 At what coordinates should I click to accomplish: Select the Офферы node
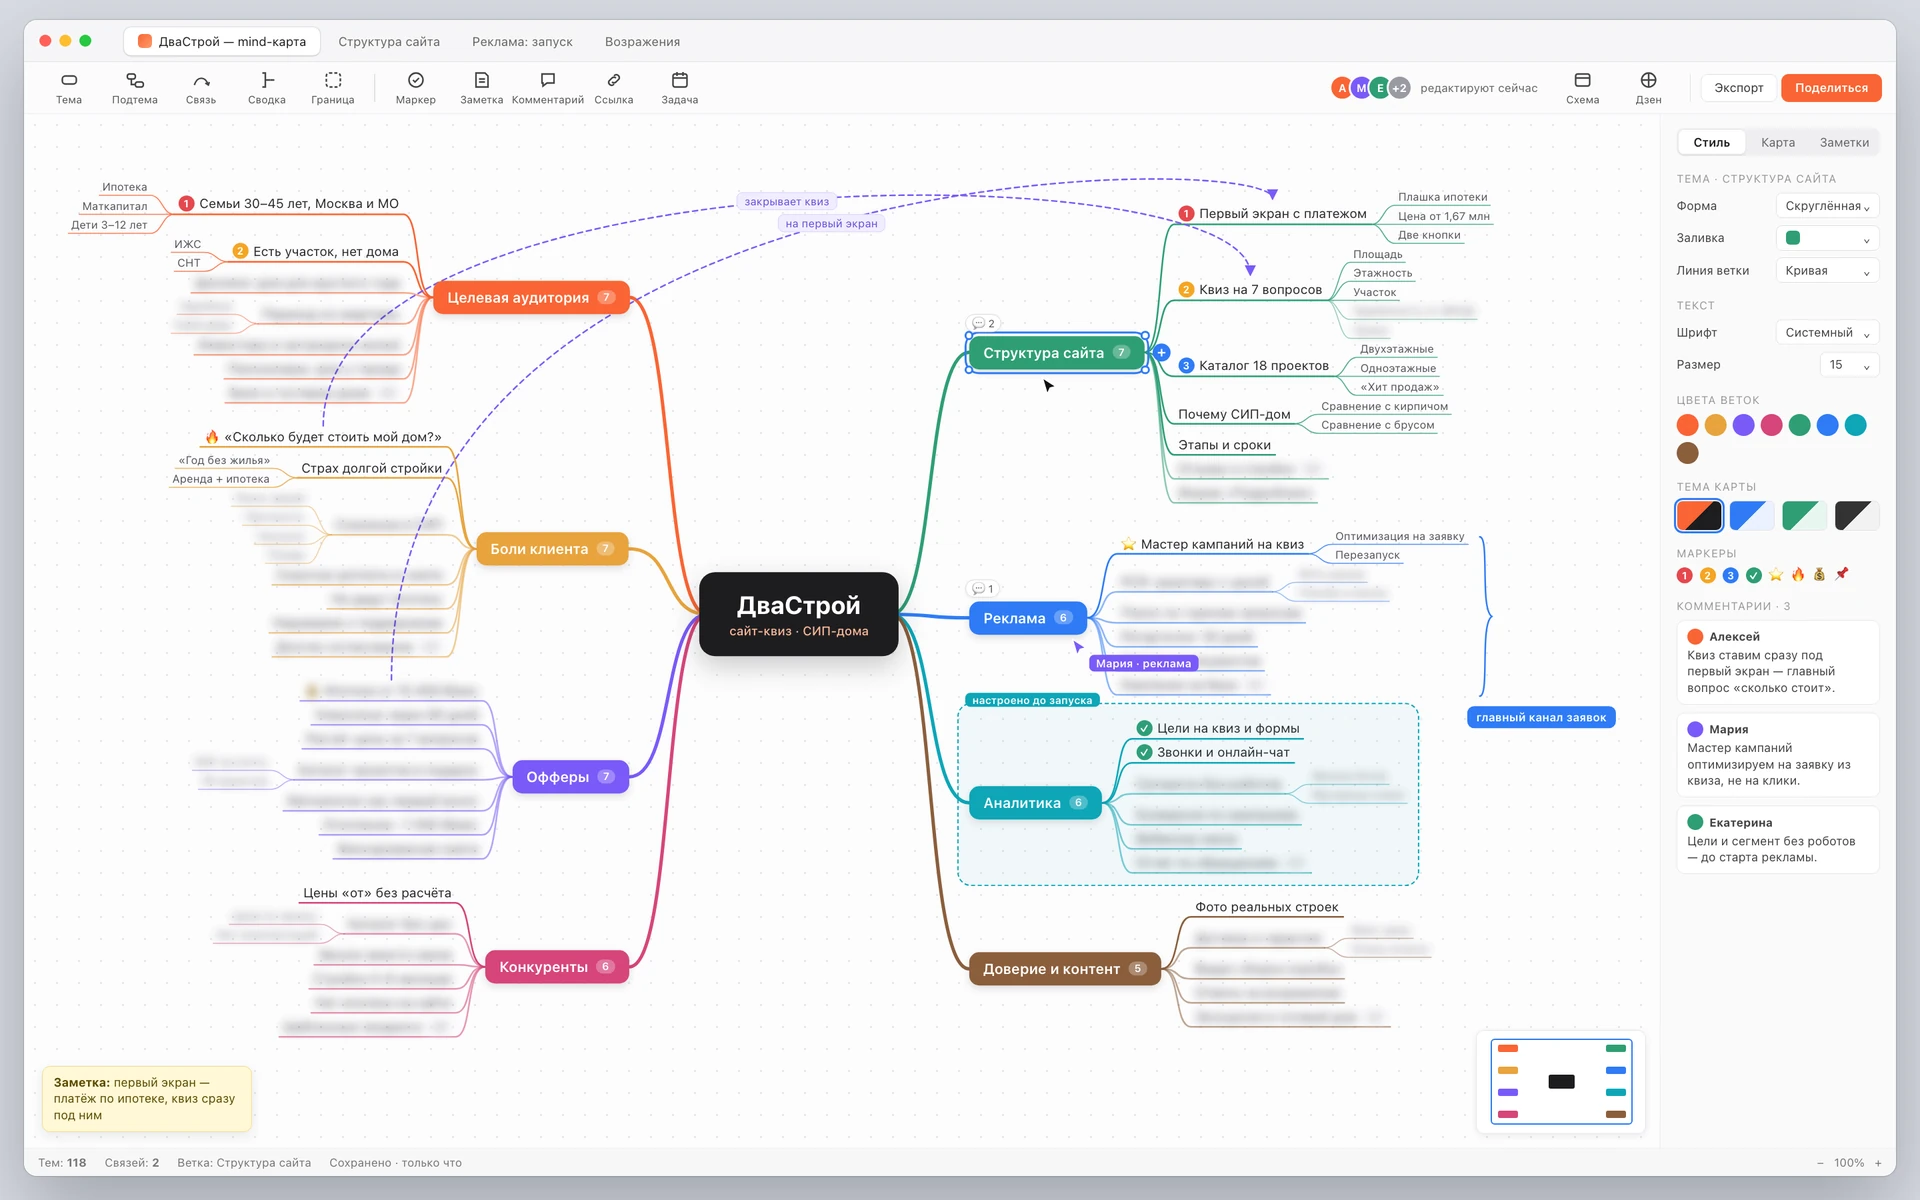[571, 777]
